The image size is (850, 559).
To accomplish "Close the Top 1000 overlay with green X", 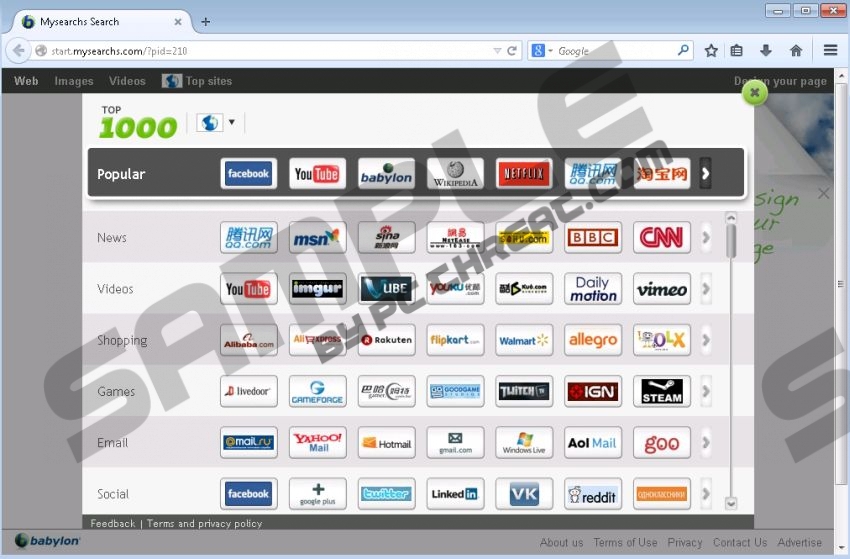I will point(754,93).
